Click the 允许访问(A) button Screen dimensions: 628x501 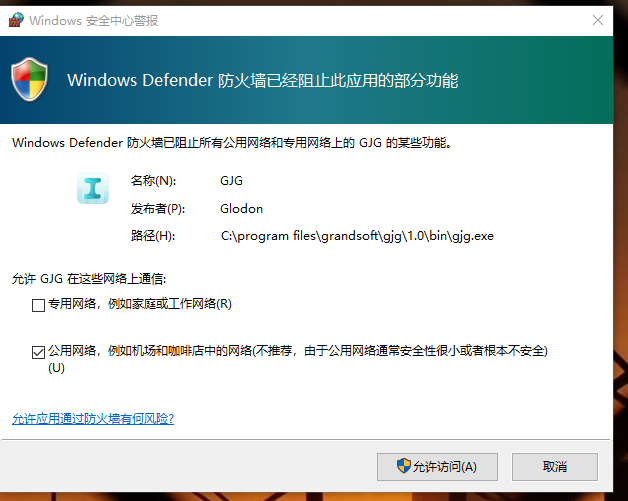pos(437,467)
